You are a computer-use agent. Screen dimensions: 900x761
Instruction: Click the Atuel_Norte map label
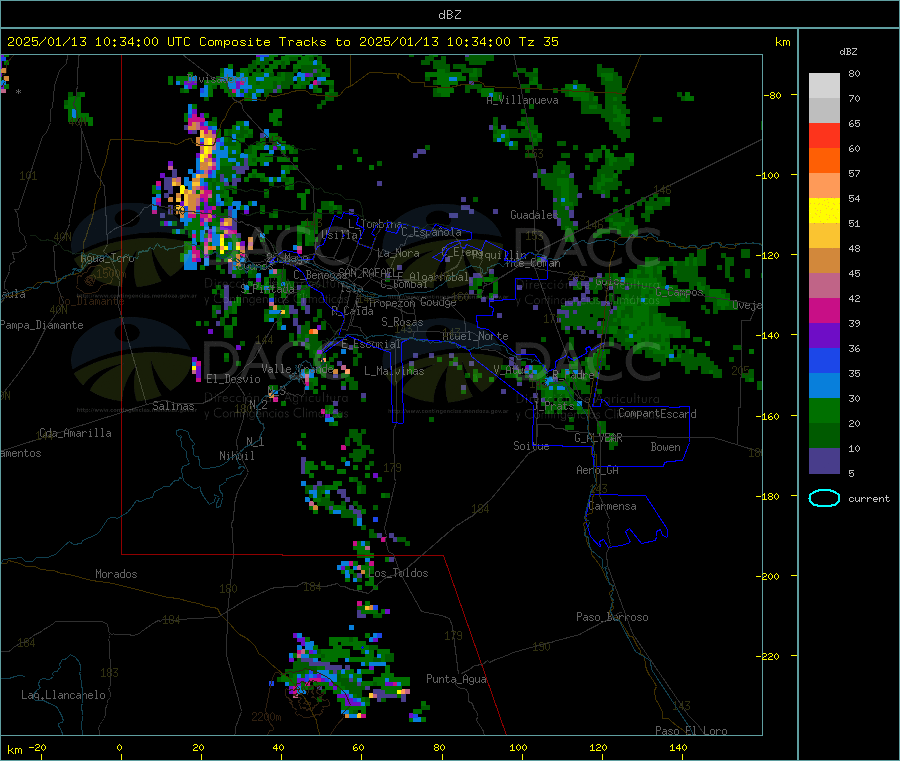pyautogui.click(x=475, y=336)
